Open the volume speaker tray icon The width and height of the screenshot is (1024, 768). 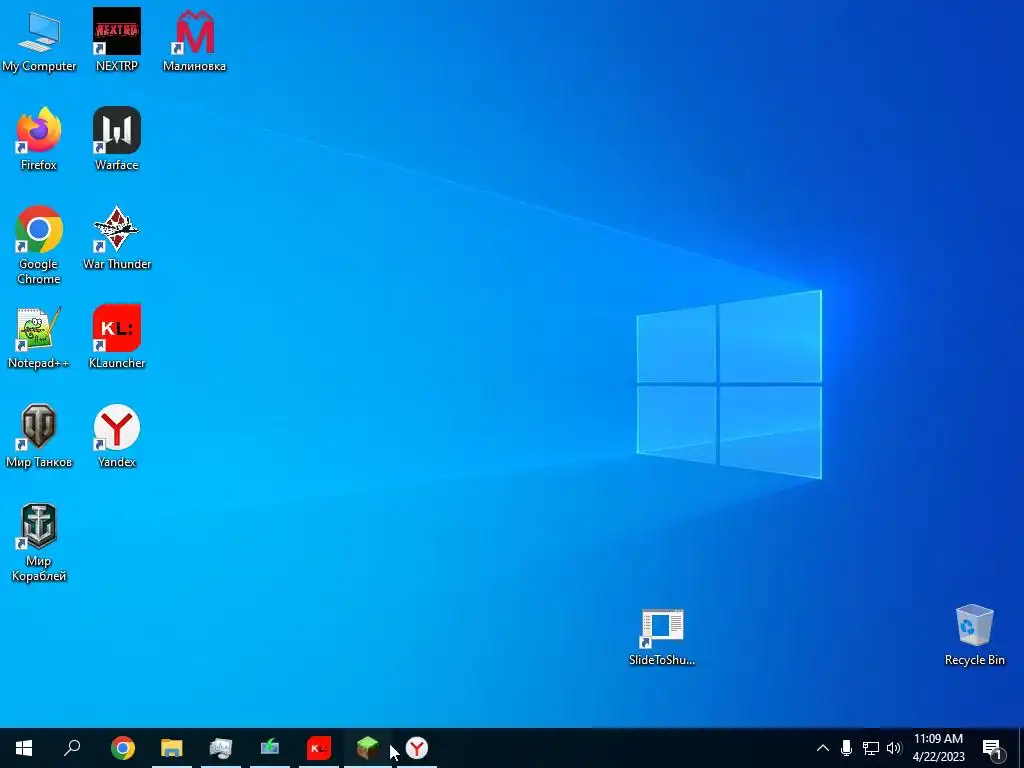tap(894, 748)
